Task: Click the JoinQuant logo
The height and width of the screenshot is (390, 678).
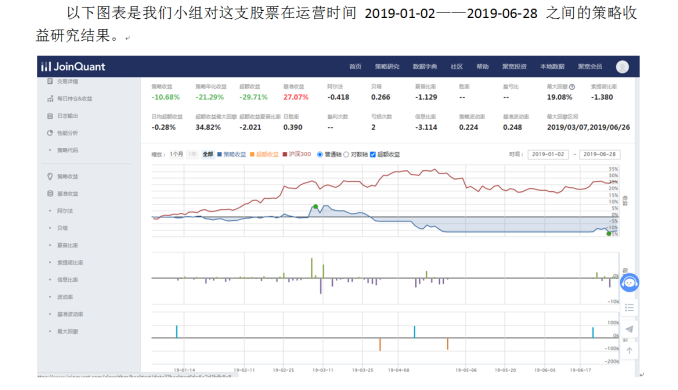Action: point(73,67)
